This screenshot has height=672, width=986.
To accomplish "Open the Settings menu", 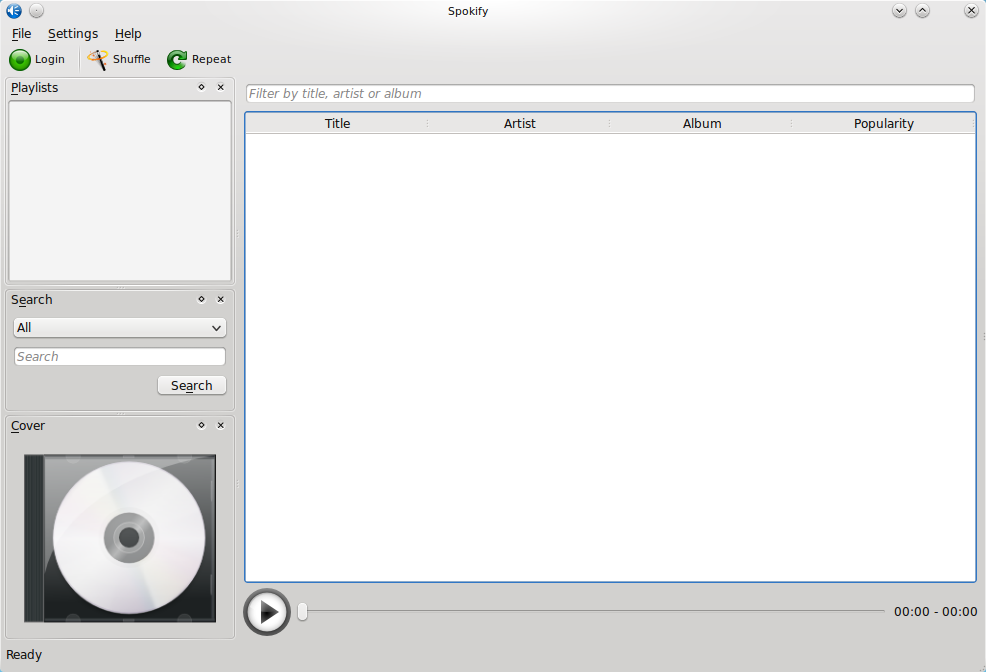I will click(x=73, y=34).
